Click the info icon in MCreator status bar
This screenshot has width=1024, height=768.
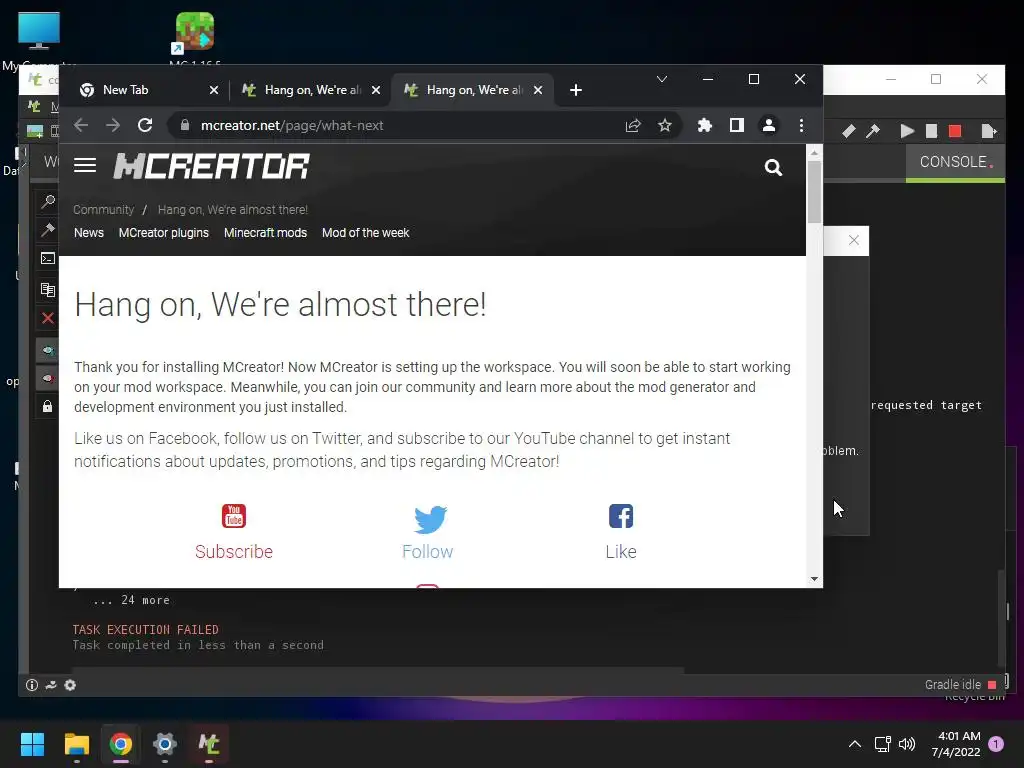tap(31, 685)
